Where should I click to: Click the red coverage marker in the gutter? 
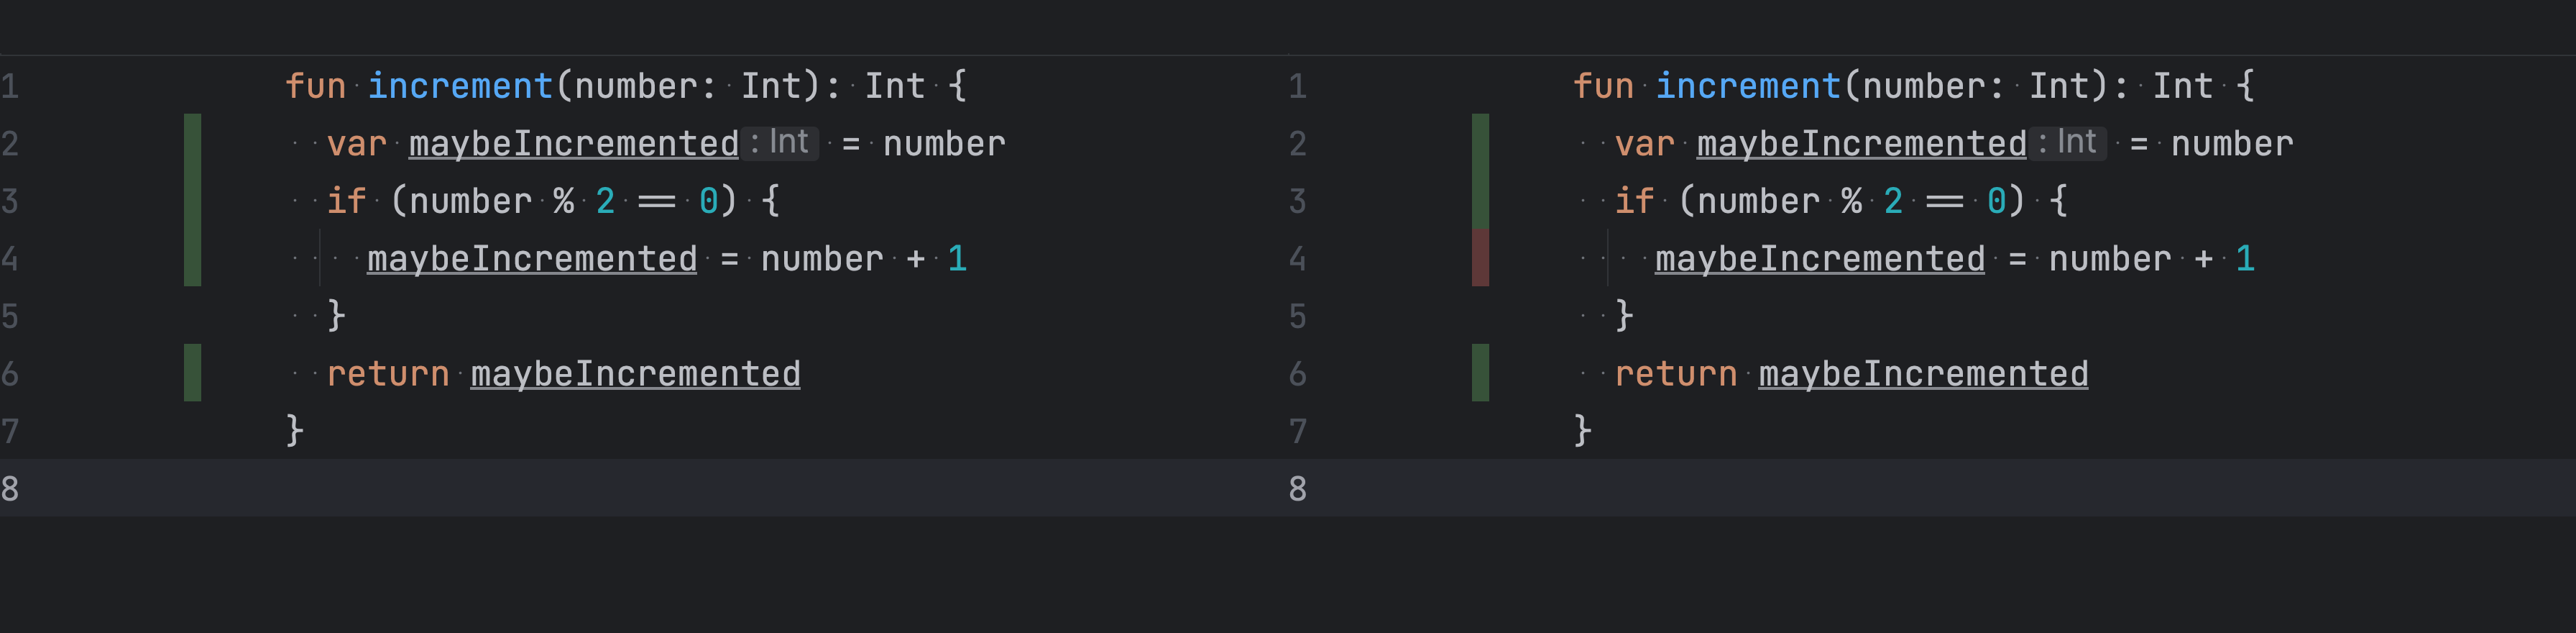pyautogui.click(x=1480, y=258)
